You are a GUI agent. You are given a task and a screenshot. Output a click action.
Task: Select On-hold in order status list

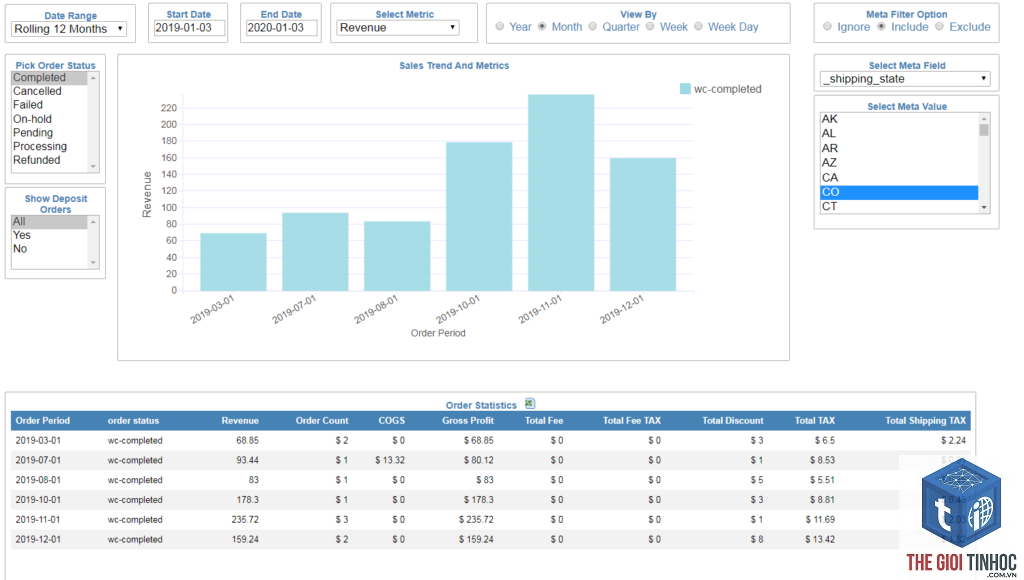[49, 119]
